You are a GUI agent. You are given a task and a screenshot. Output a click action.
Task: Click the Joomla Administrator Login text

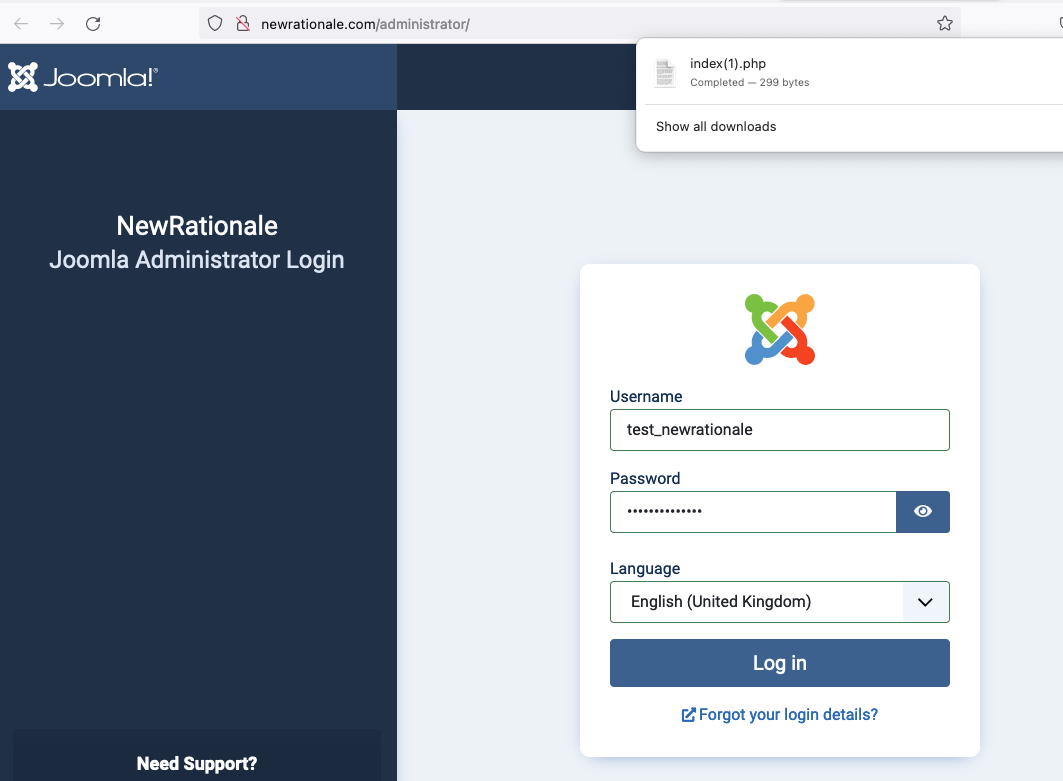click(197, 260)
